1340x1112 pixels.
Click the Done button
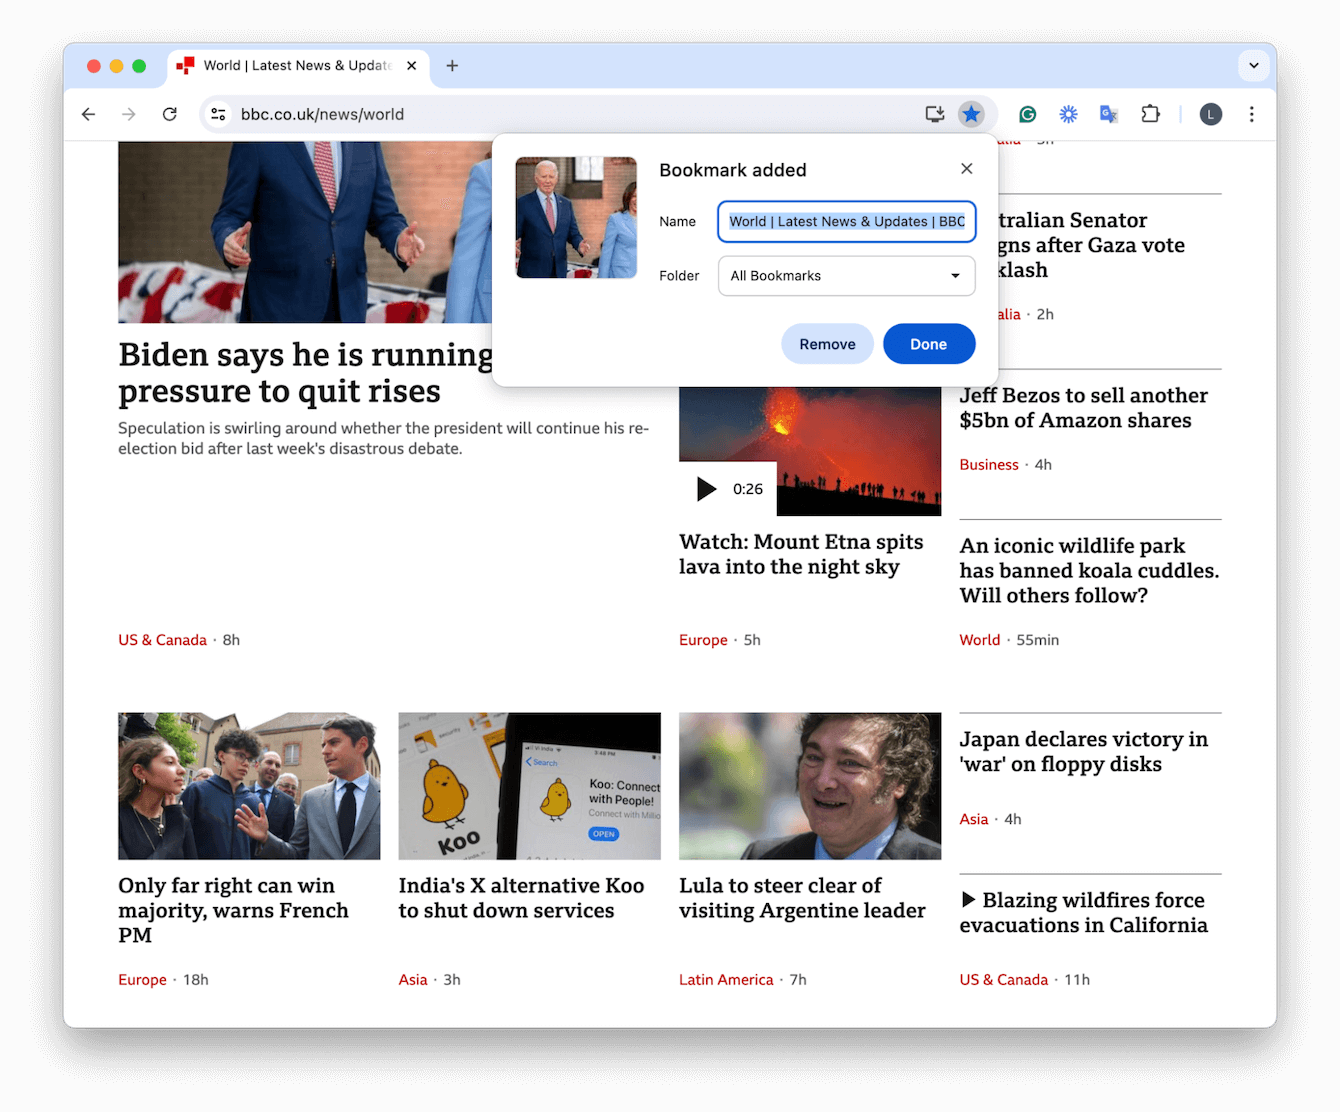[x=928, y=343]
